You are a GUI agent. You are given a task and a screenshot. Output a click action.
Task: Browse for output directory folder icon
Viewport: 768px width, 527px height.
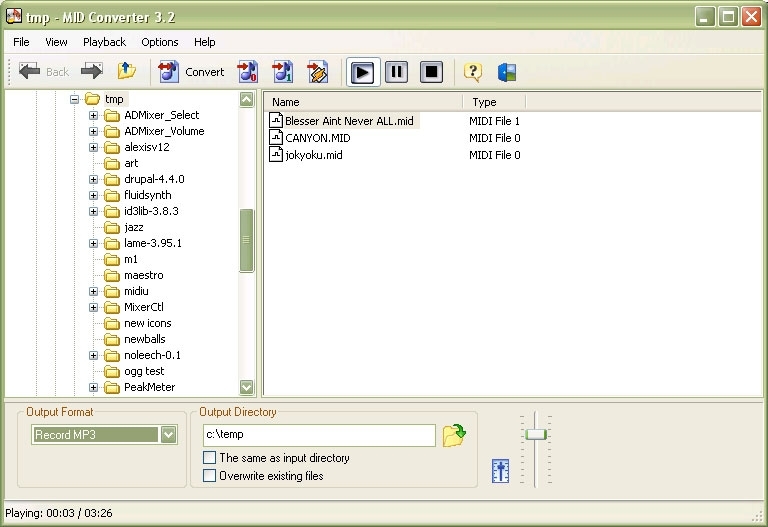(x=454, y=435)
